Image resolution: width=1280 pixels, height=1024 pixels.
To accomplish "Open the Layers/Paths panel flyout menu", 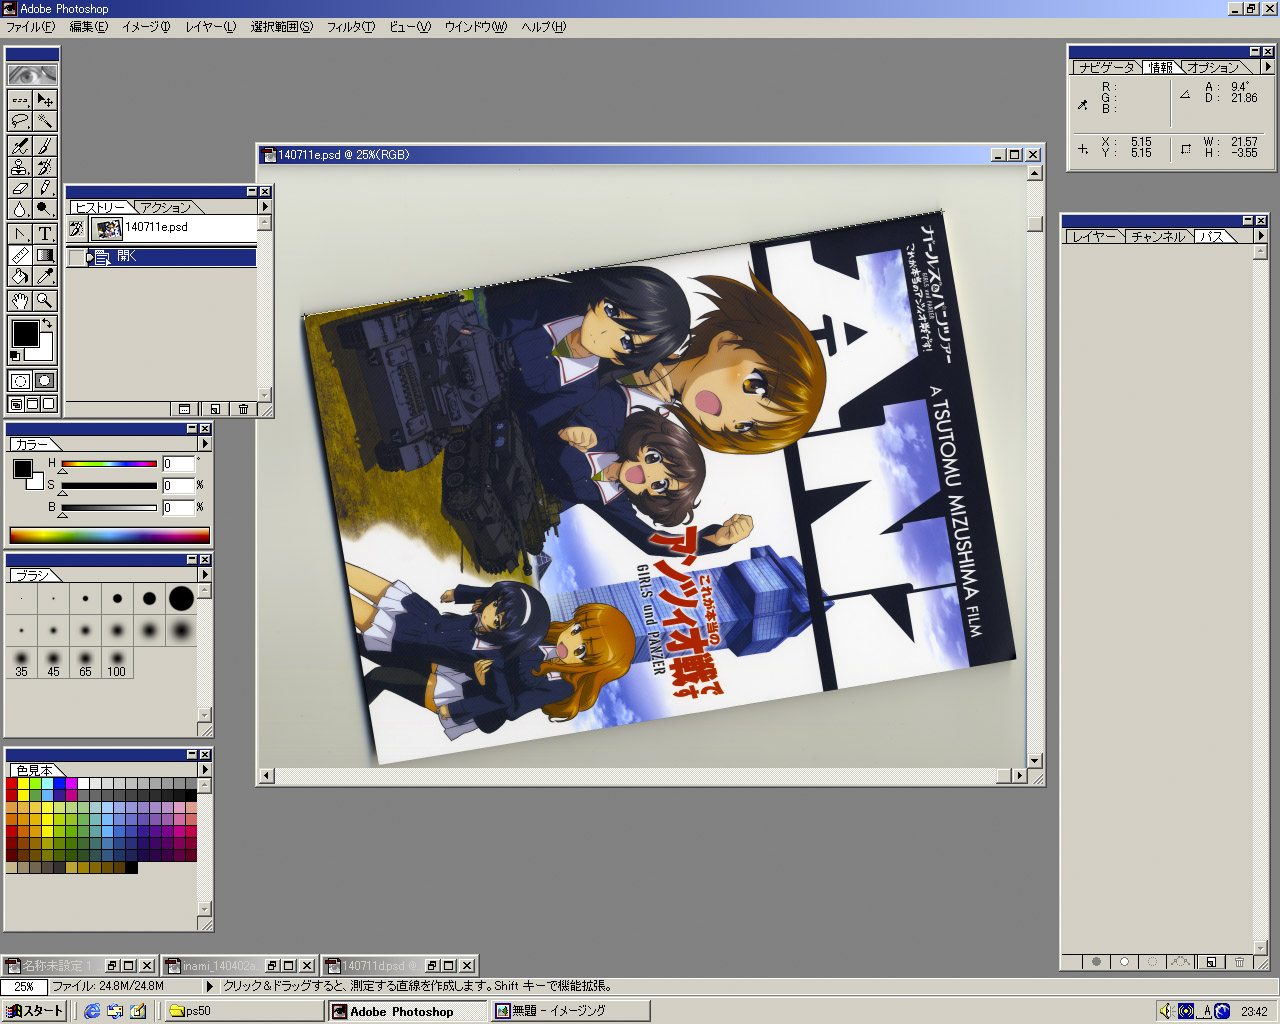I will (x=1260, y=236).
